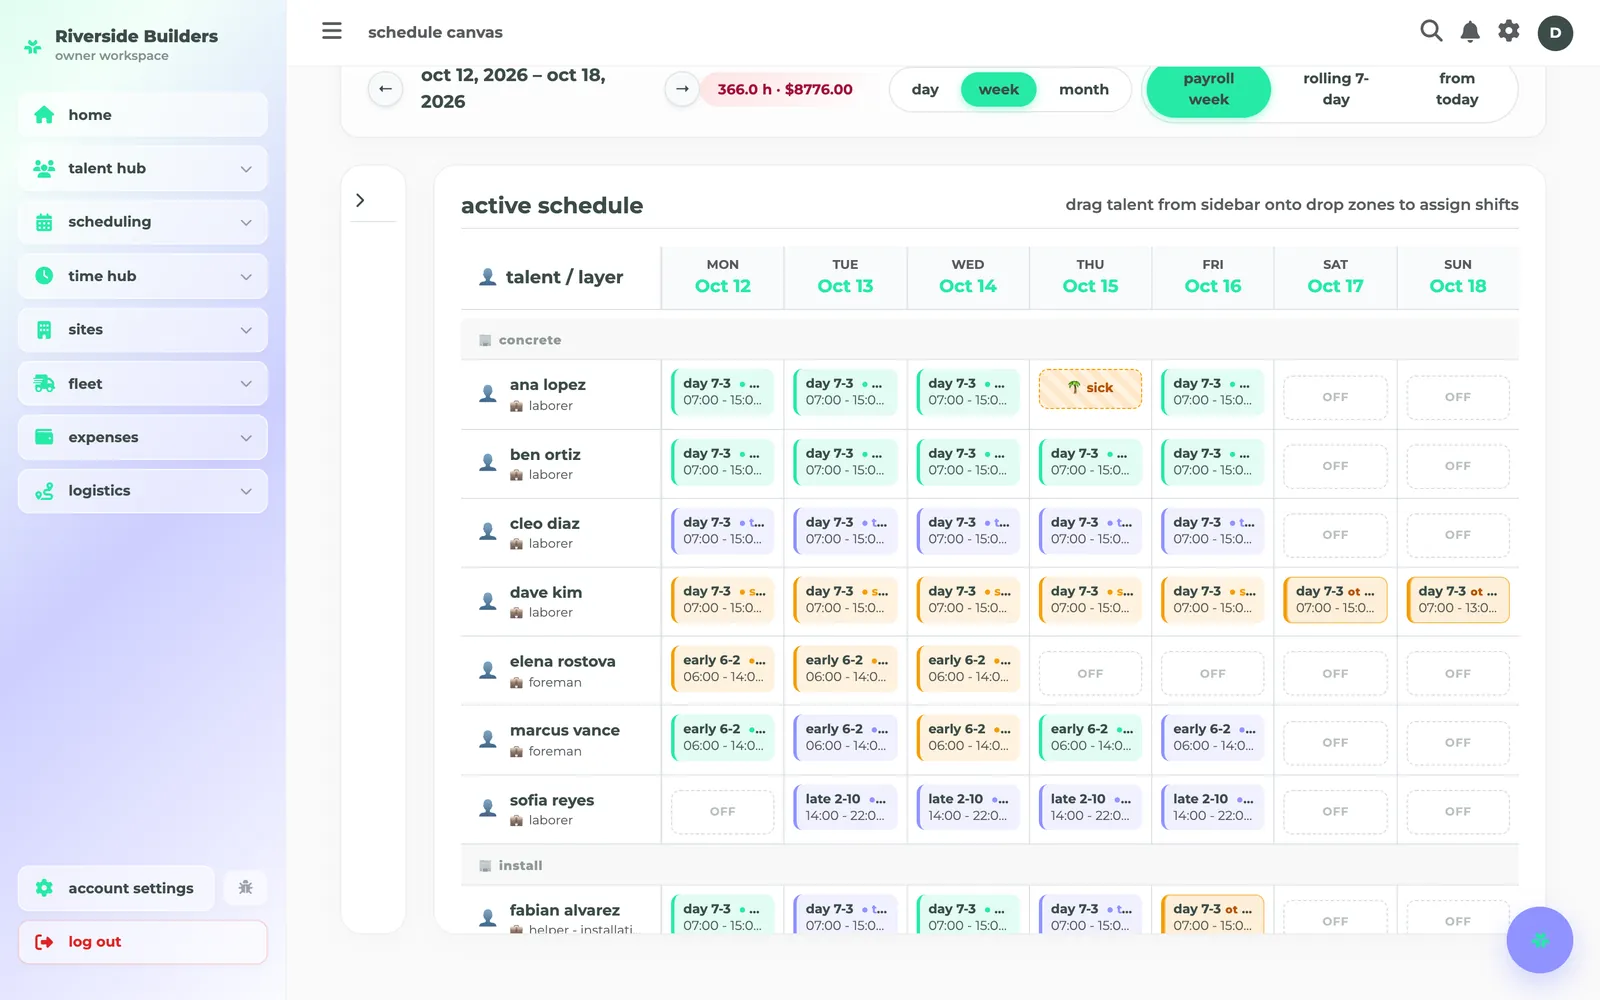Click ana lopez person icon
The width and height of the screenshot is (1600, 1000).
click(488, 394)
